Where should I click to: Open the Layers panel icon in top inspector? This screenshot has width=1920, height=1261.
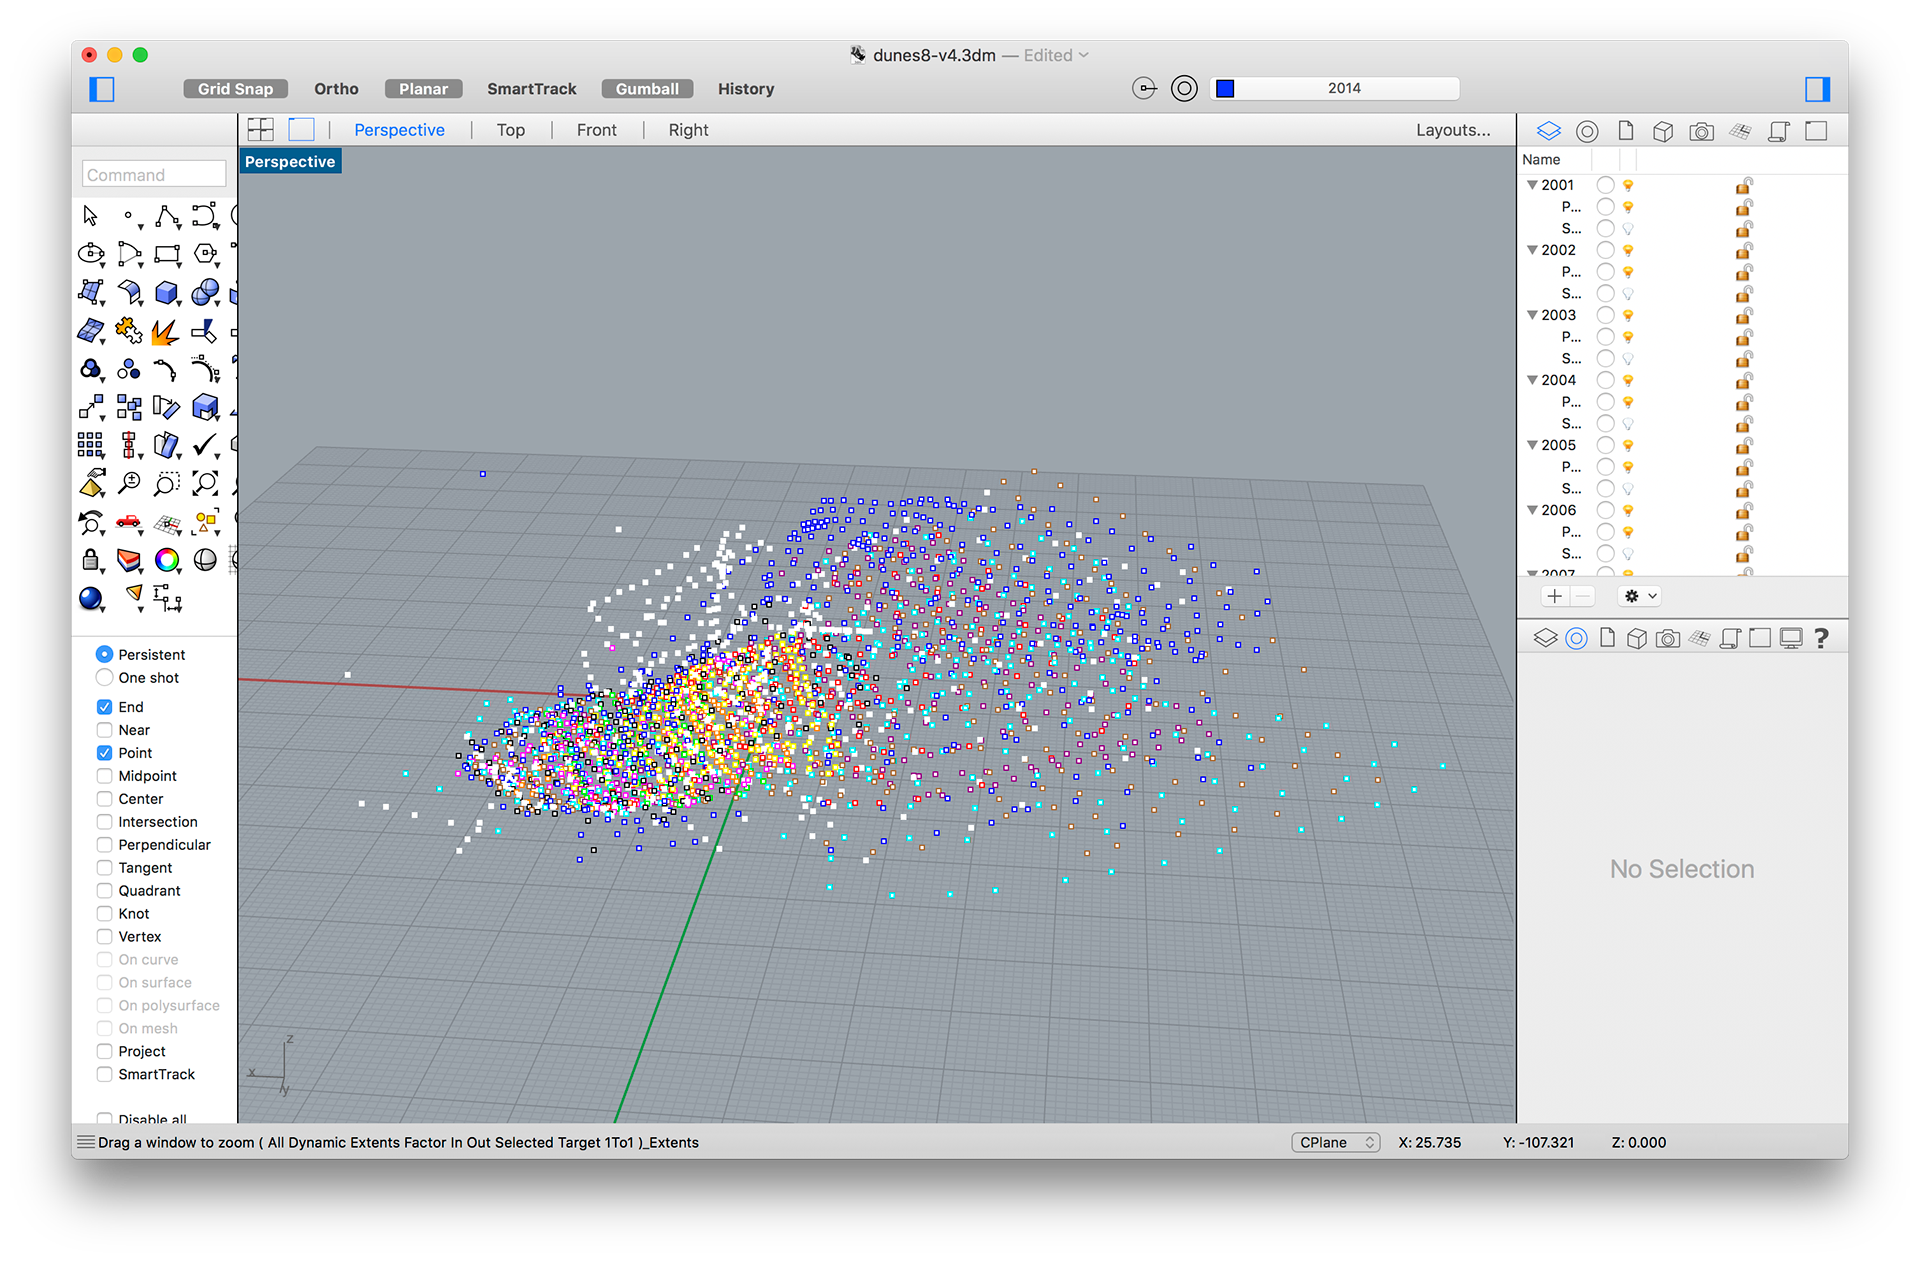(1548, 131)
